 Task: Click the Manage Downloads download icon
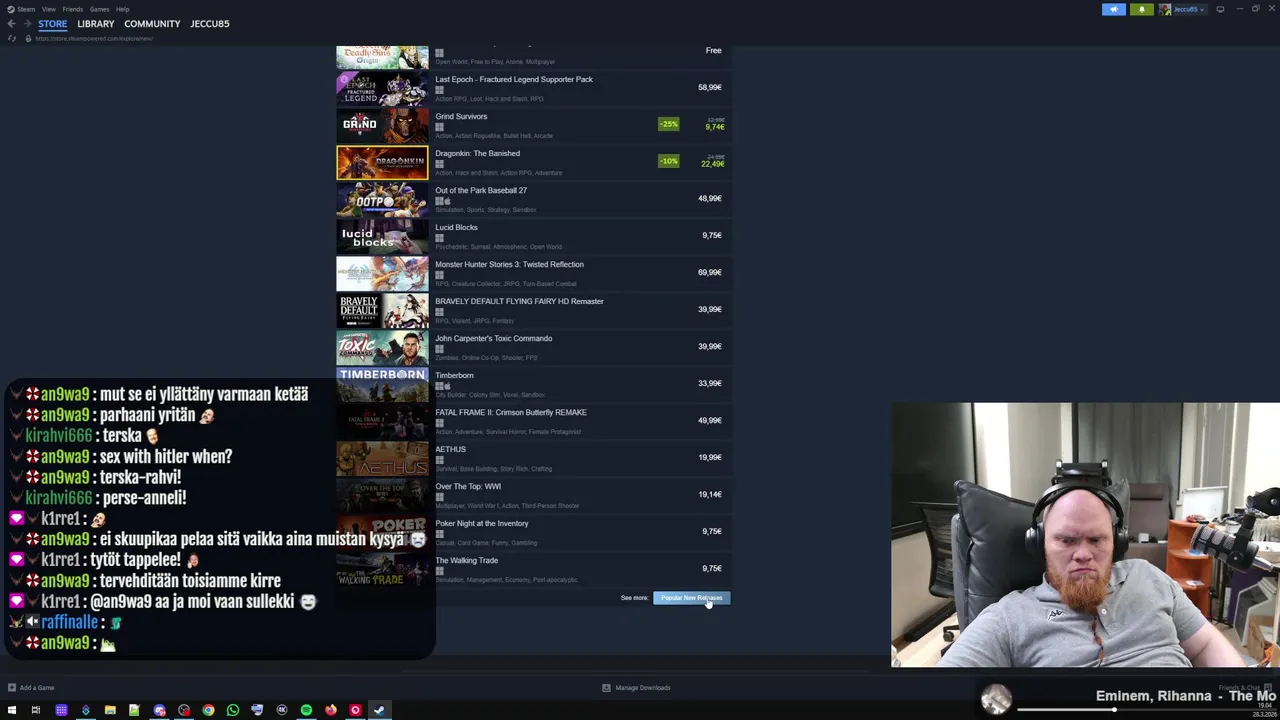(x=606, y=688)
